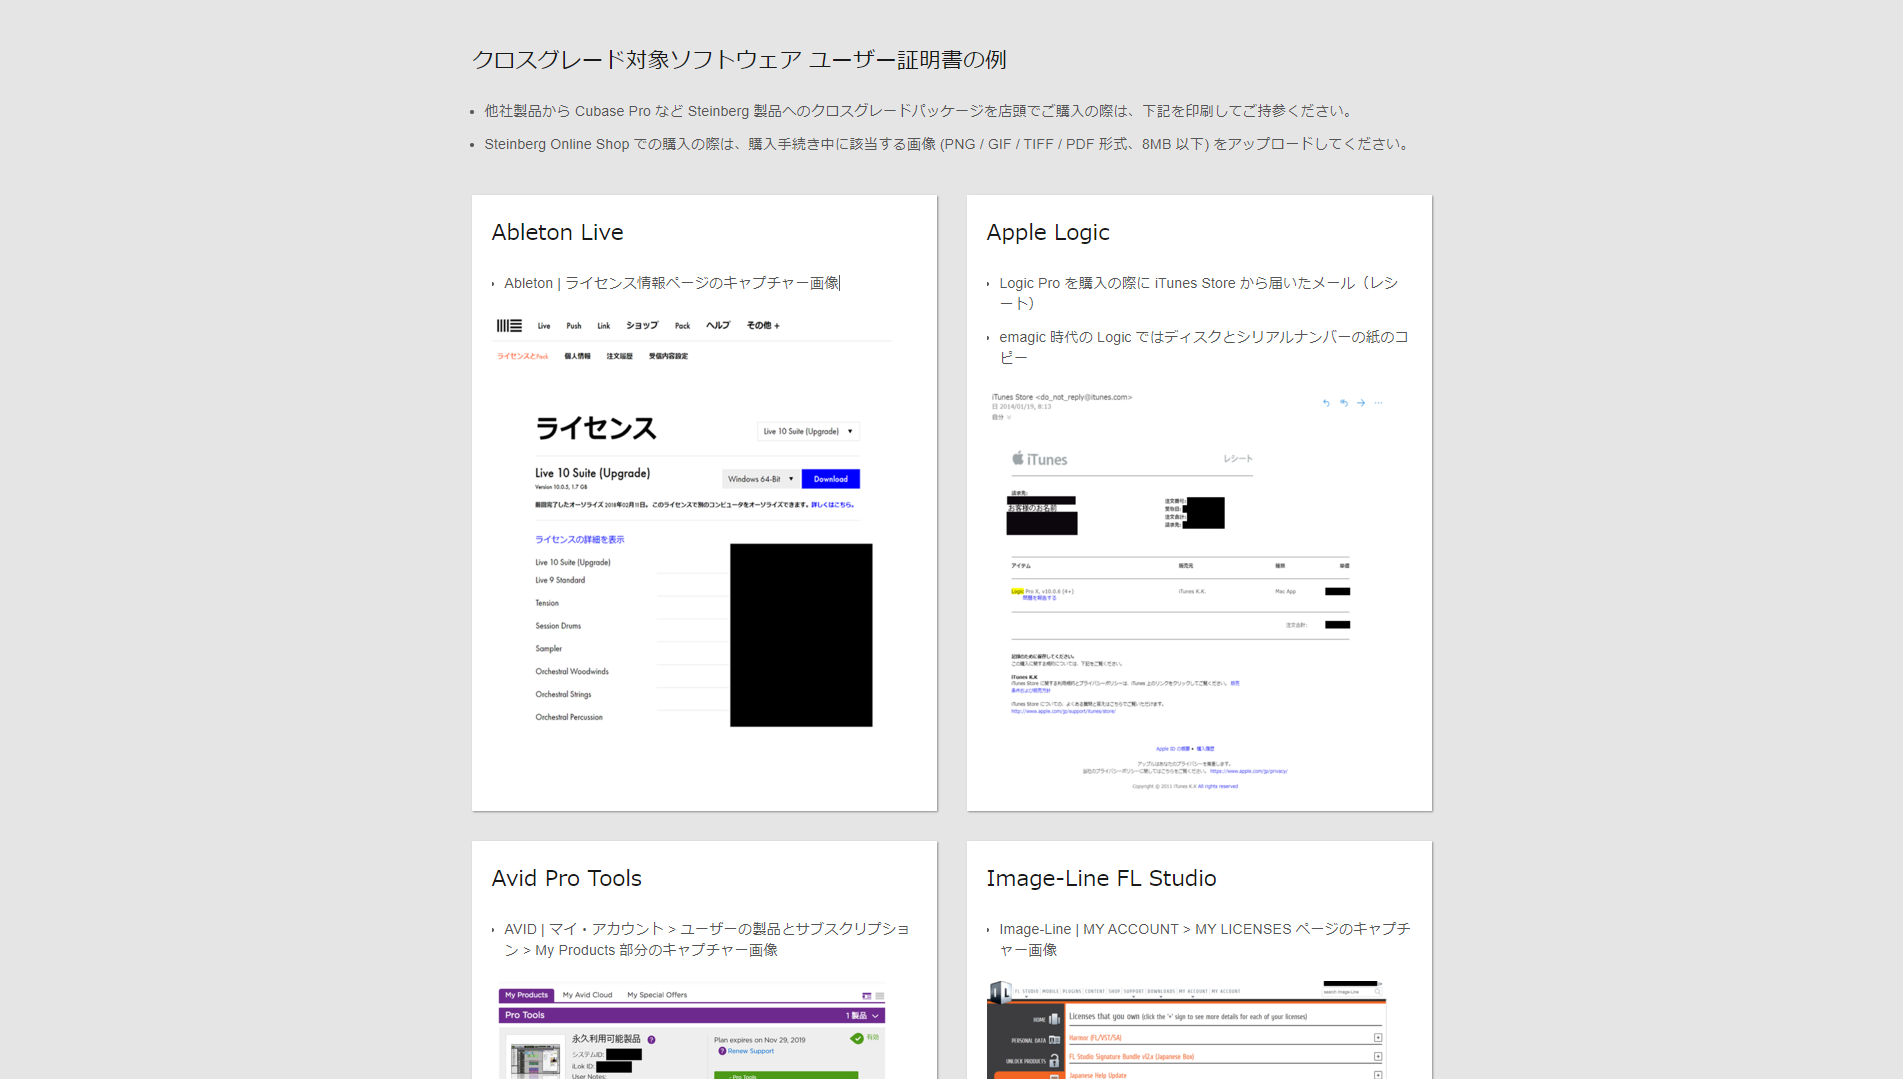Select the My Products tab
The width and height of the screenshot is (1903, 1079).
click(526, 995)
